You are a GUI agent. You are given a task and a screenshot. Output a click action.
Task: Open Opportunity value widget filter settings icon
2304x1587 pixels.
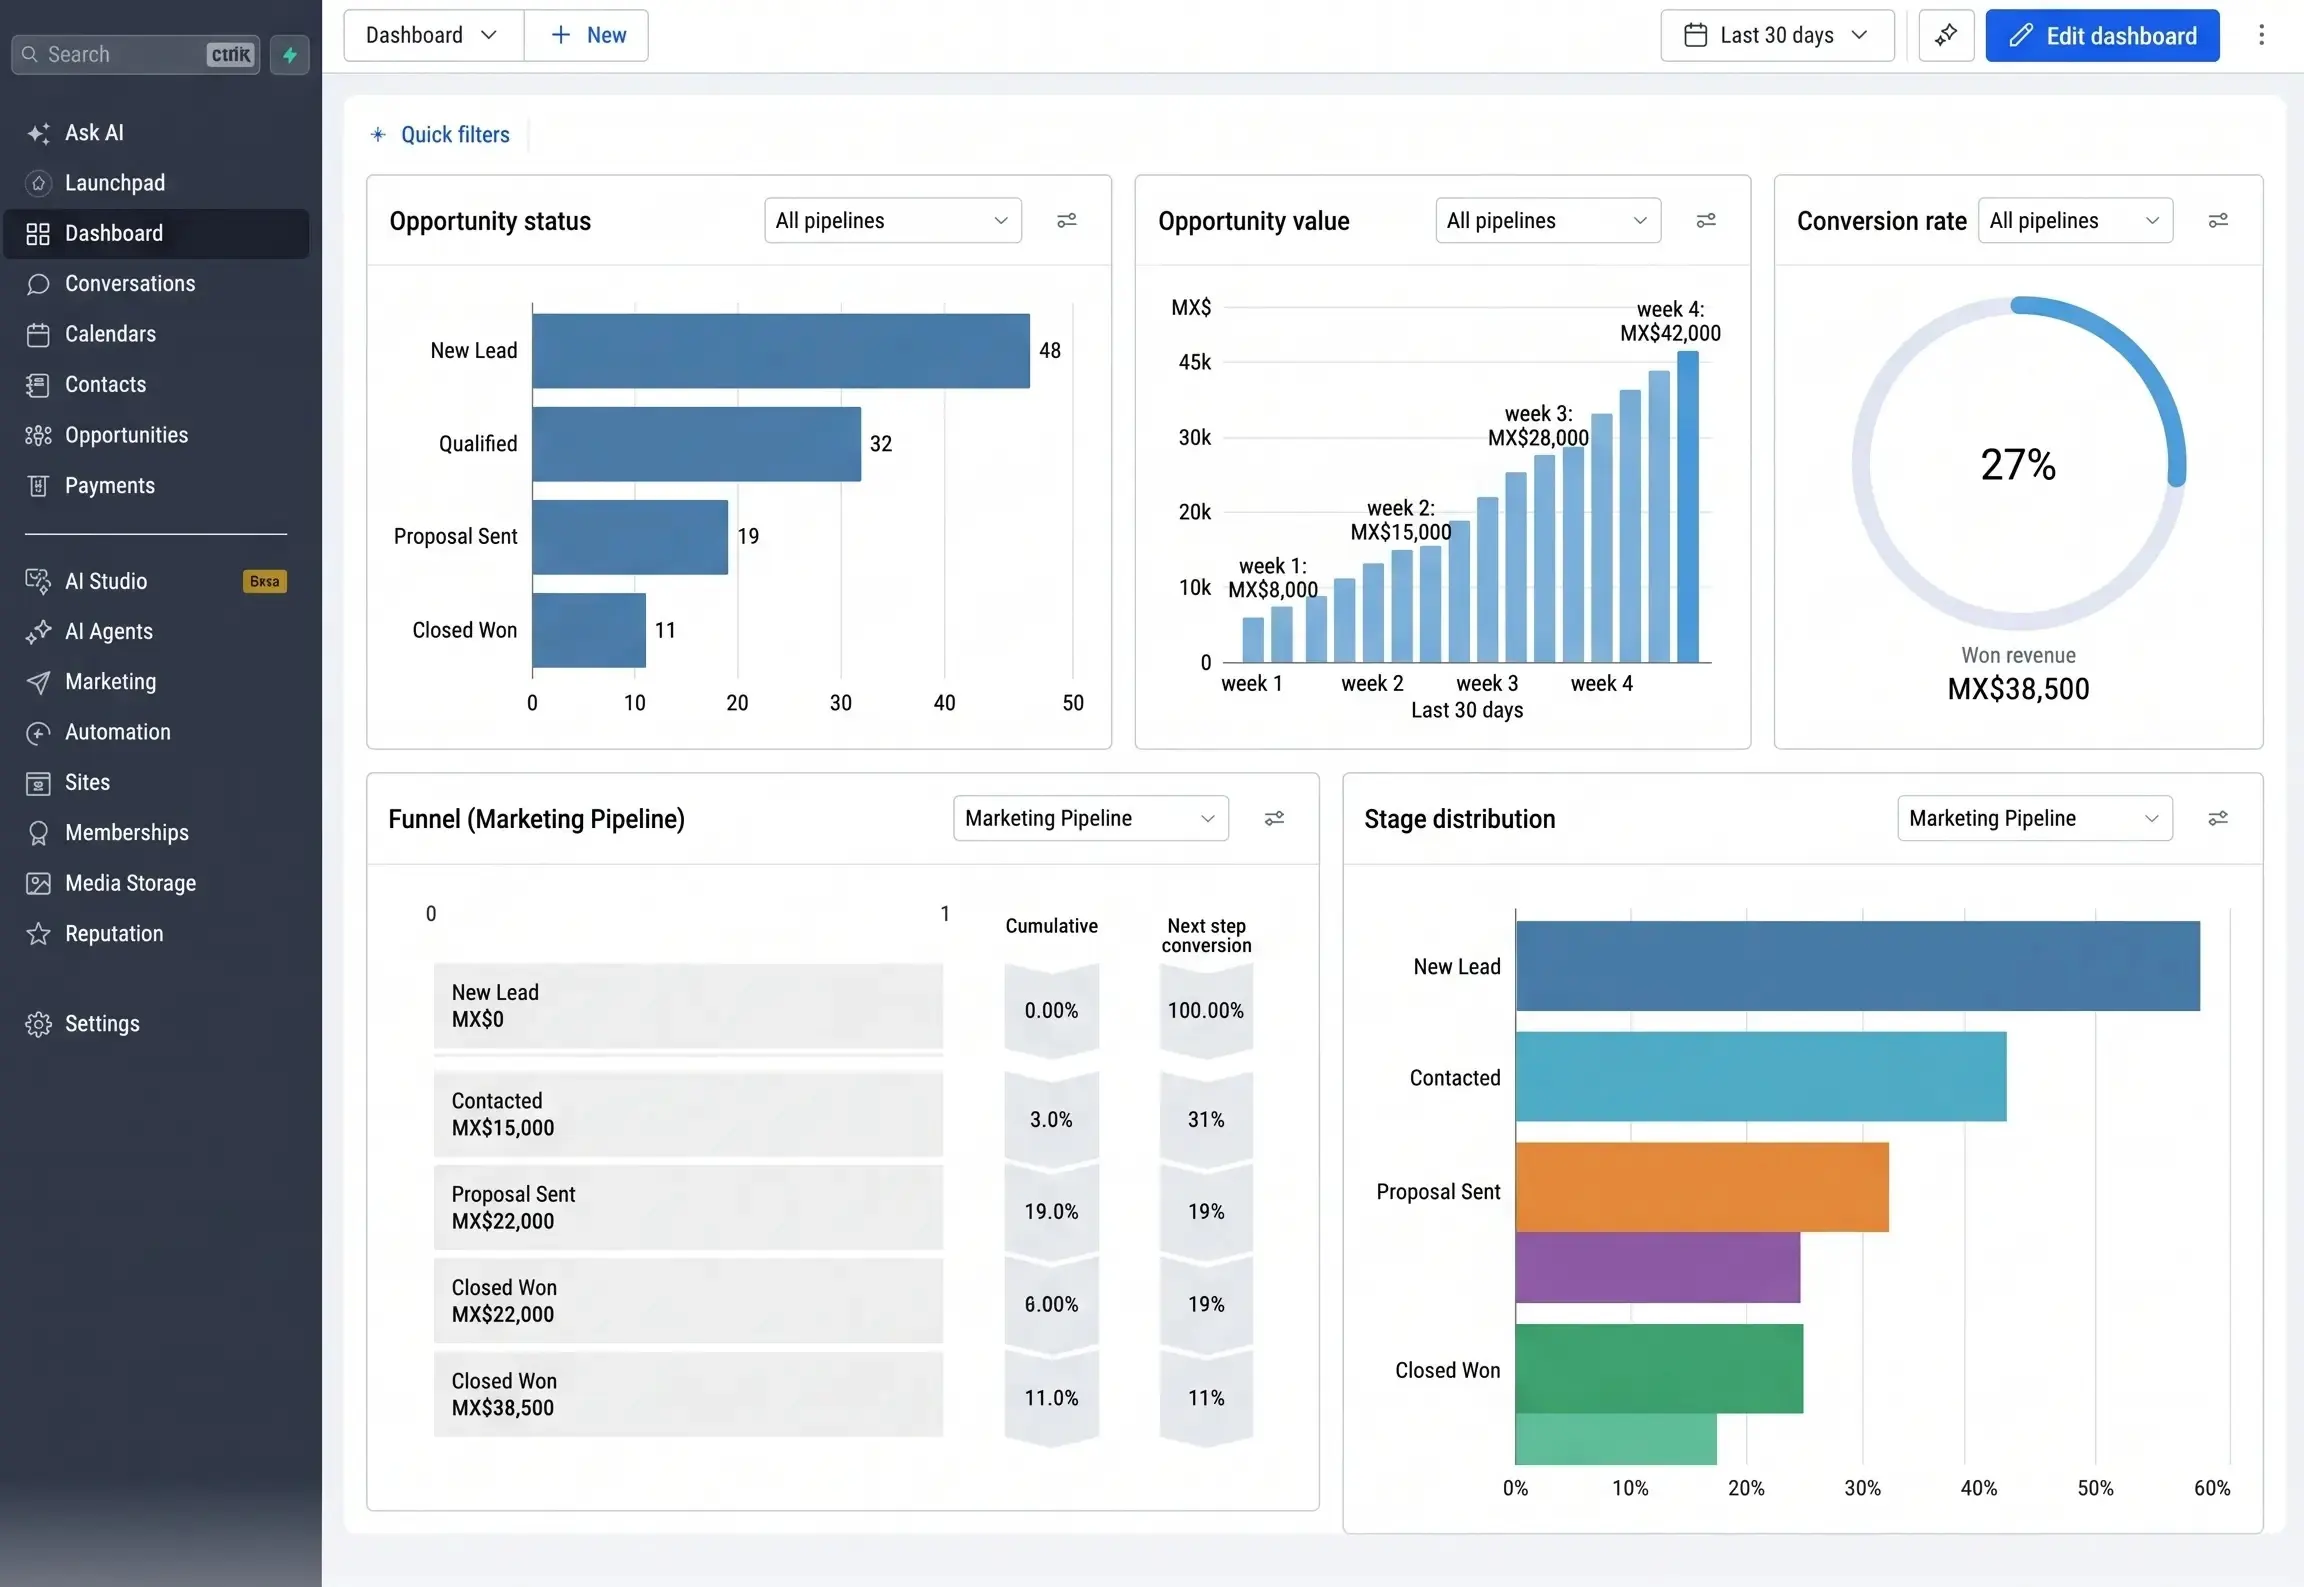pyautogui.click(x=1706, y=221)
